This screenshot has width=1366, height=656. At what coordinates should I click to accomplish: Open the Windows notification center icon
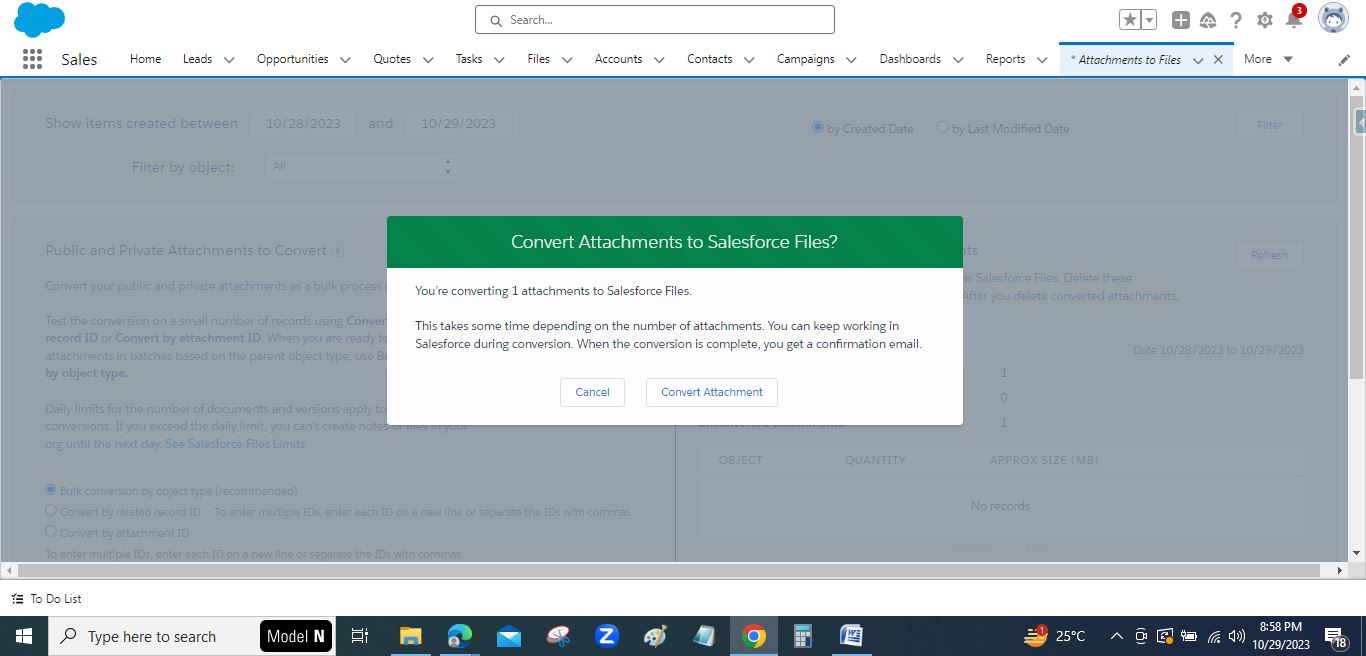point(1335,637)
